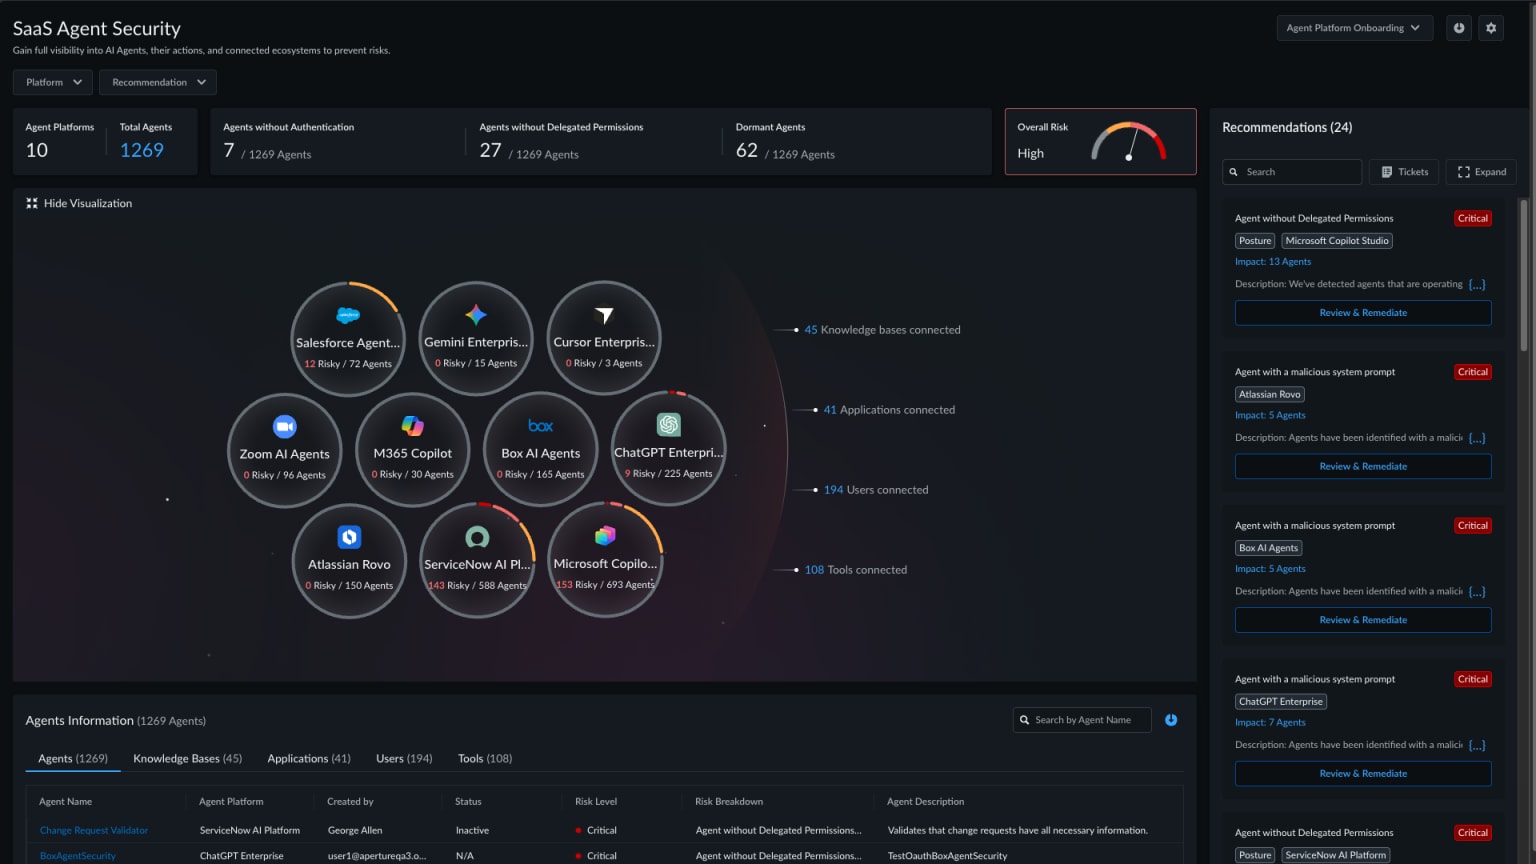The image size is (1536, 864).
Task: Review & Remediate the ChatGPT Enterprise issue
Action: tap(1363, 773)
